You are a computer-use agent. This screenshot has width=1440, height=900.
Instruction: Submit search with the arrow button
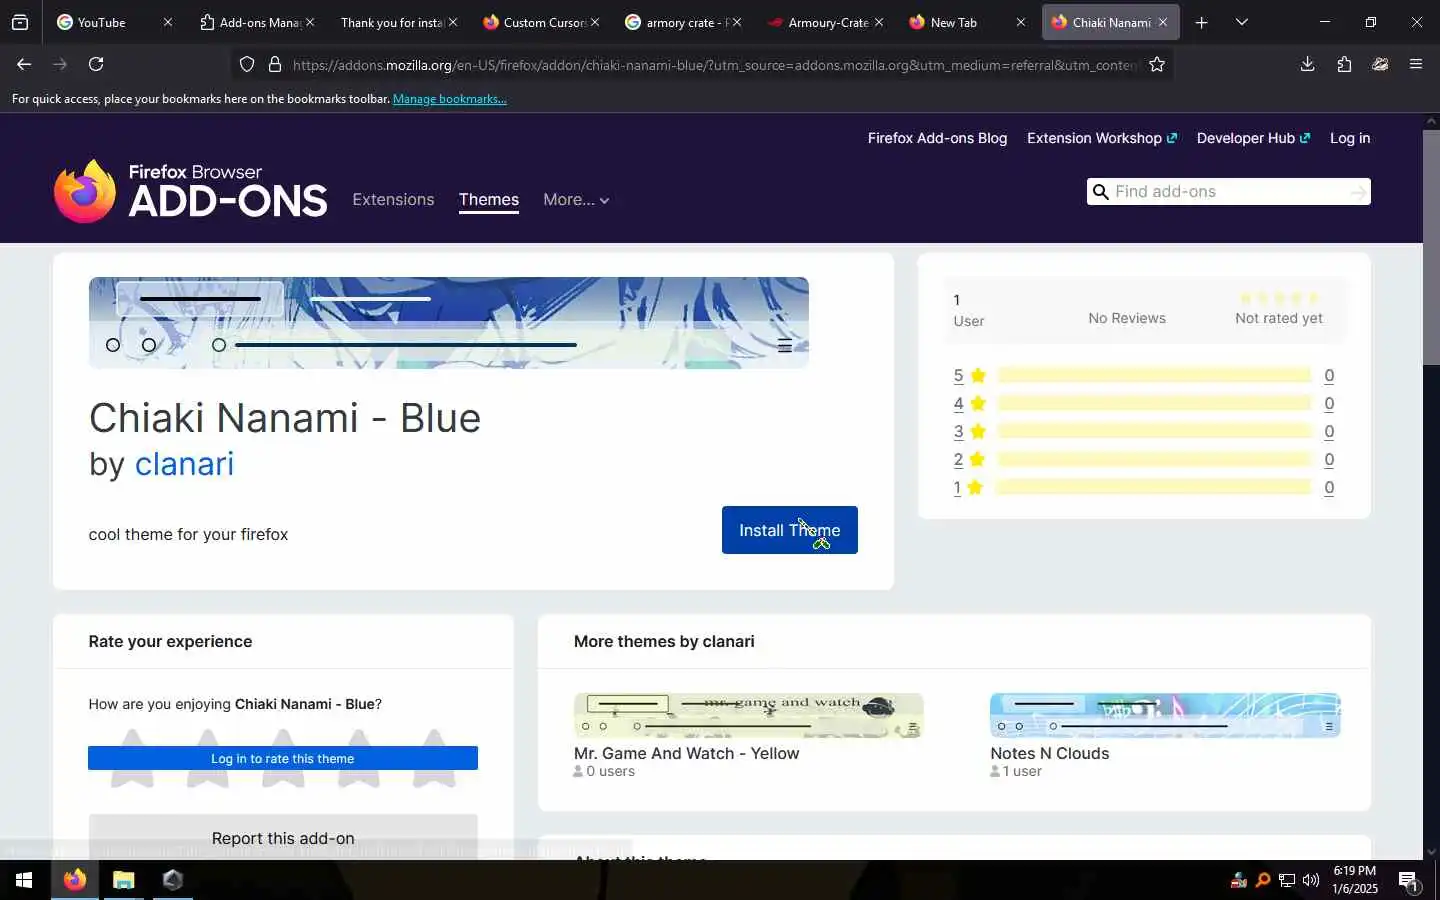[1358, 192]
